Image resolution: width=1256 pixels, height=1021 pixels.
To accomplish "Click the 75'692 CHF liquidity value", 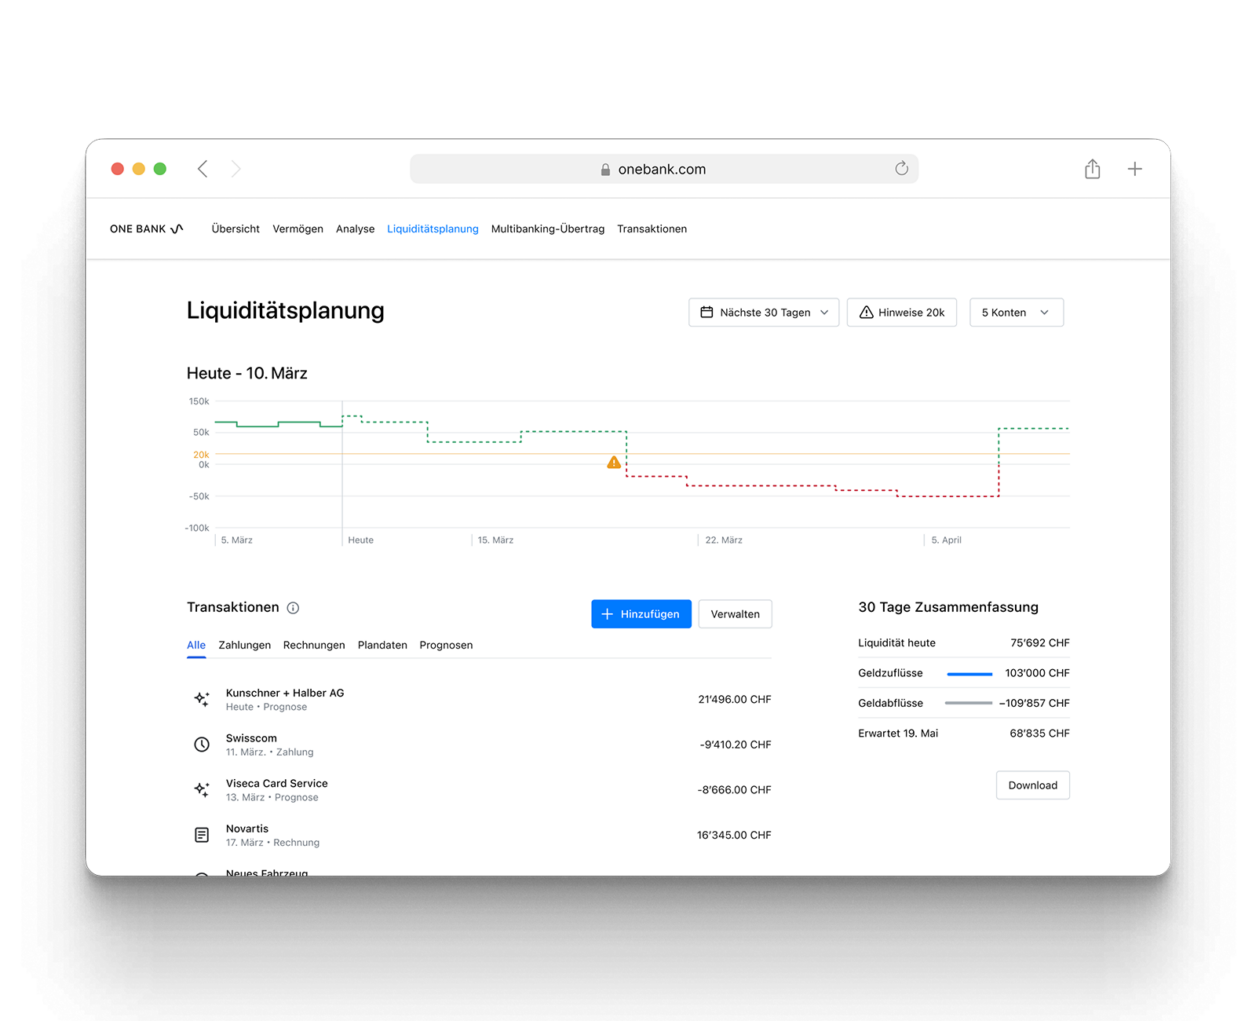I will pos(1040,643).
